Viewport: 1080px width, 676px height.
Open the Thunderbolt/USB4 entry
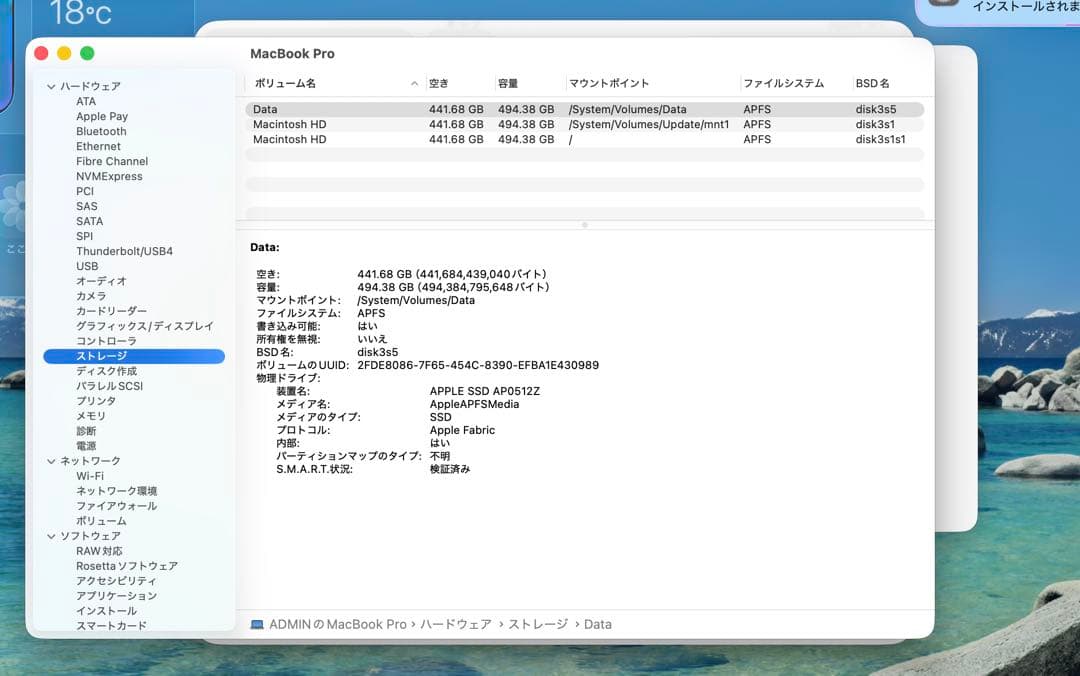click(x=125, y=252)
